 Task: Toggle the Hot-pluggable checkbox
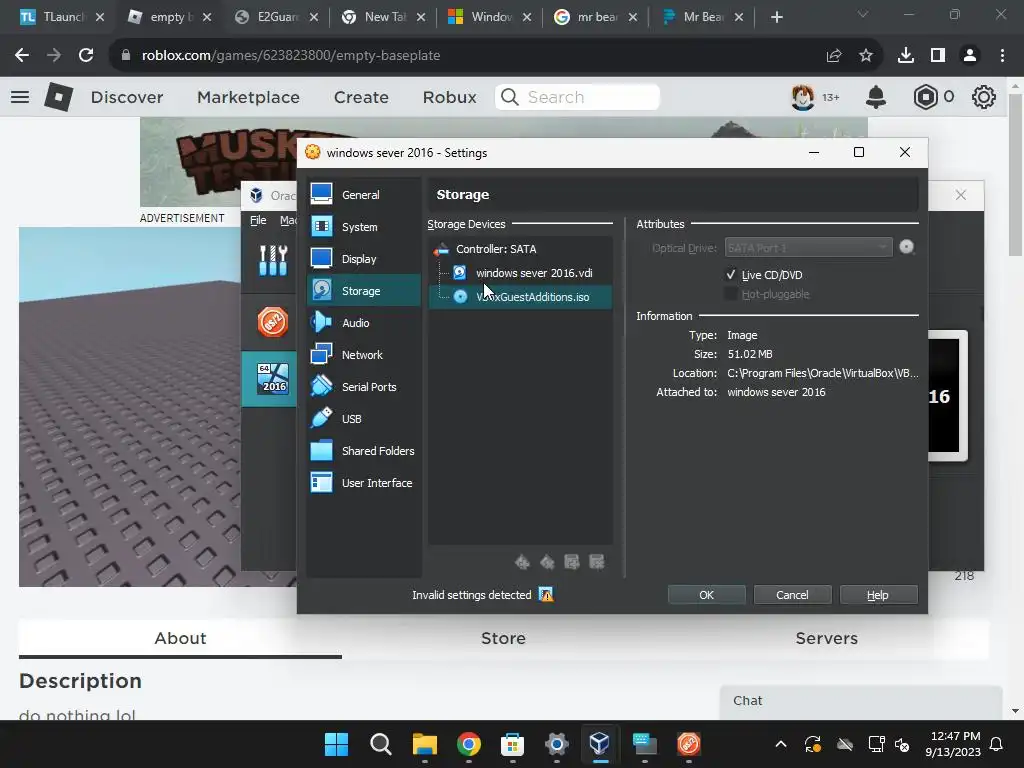(x=731, y=294)
